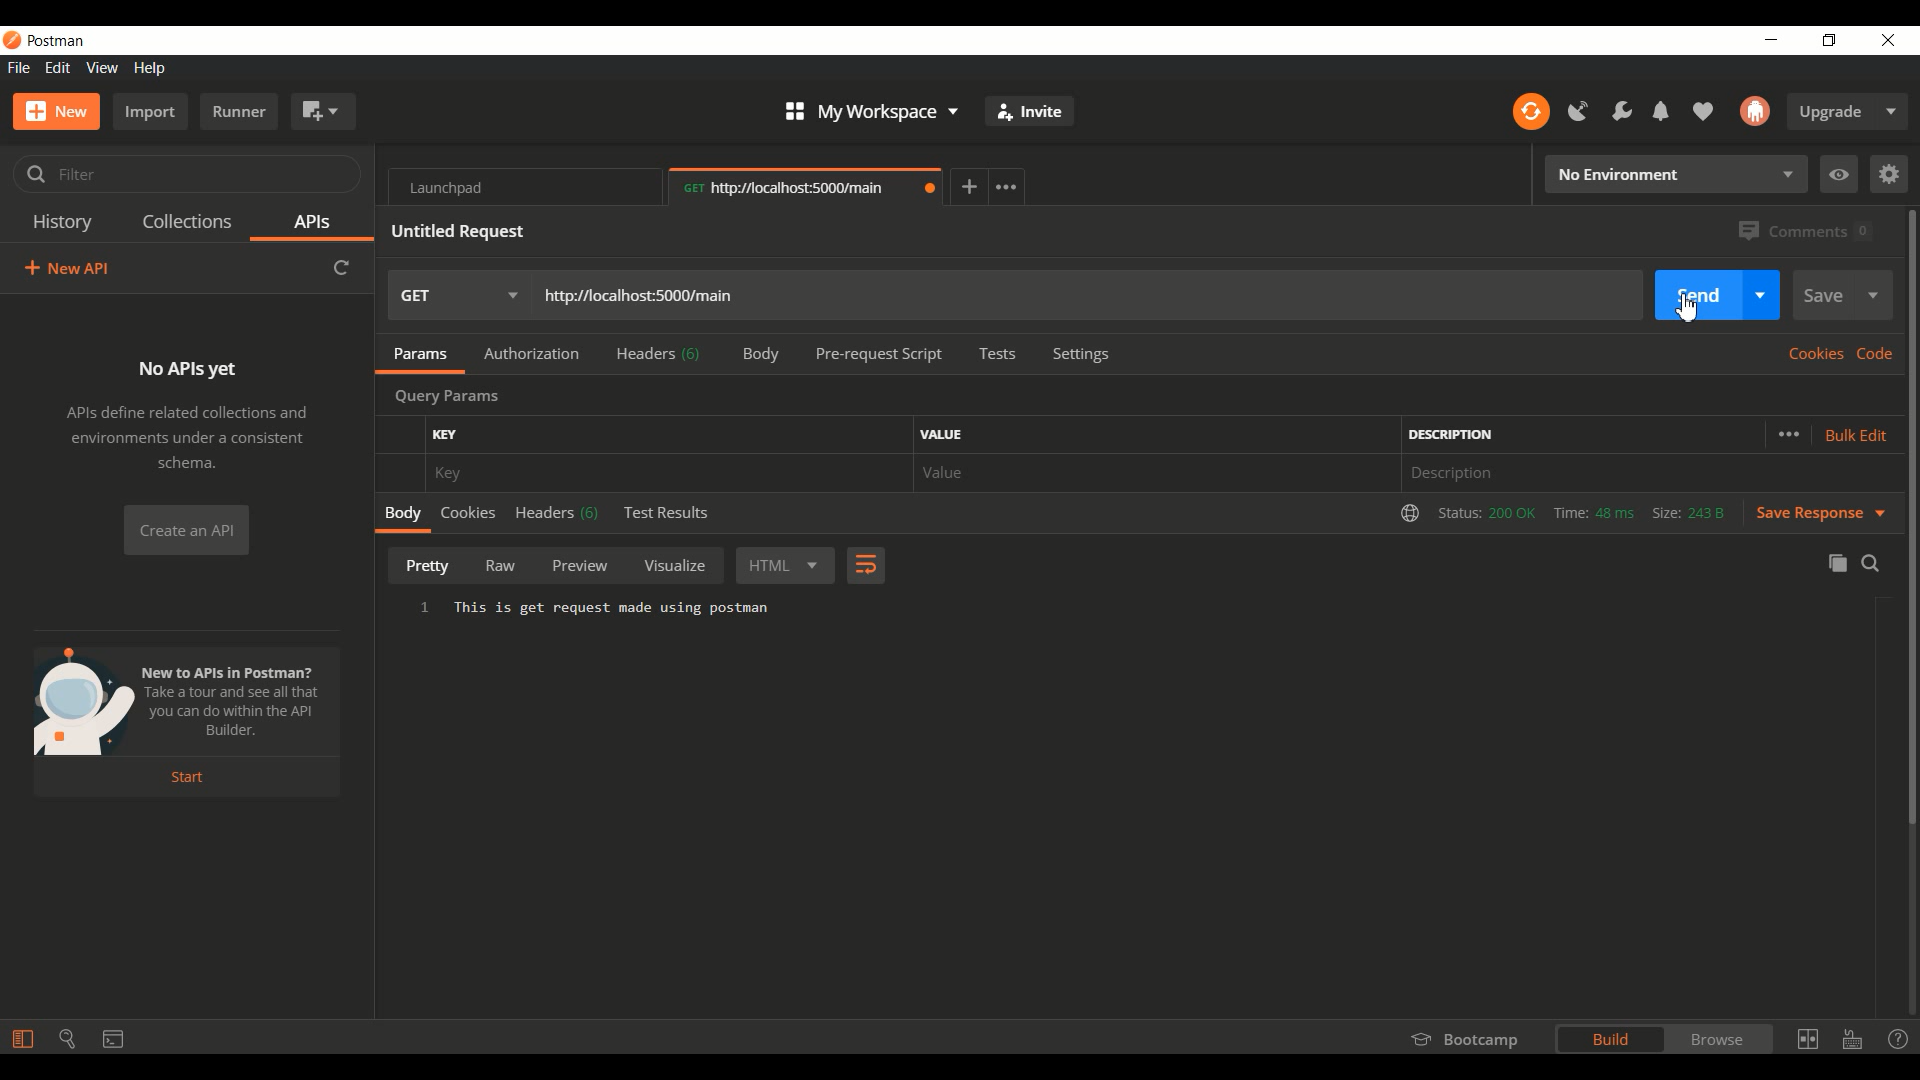The width and height of the screenshot is (1920, 1080).
Task: Click the find and replace magnifier icon bottom left
Action: 66,1039
